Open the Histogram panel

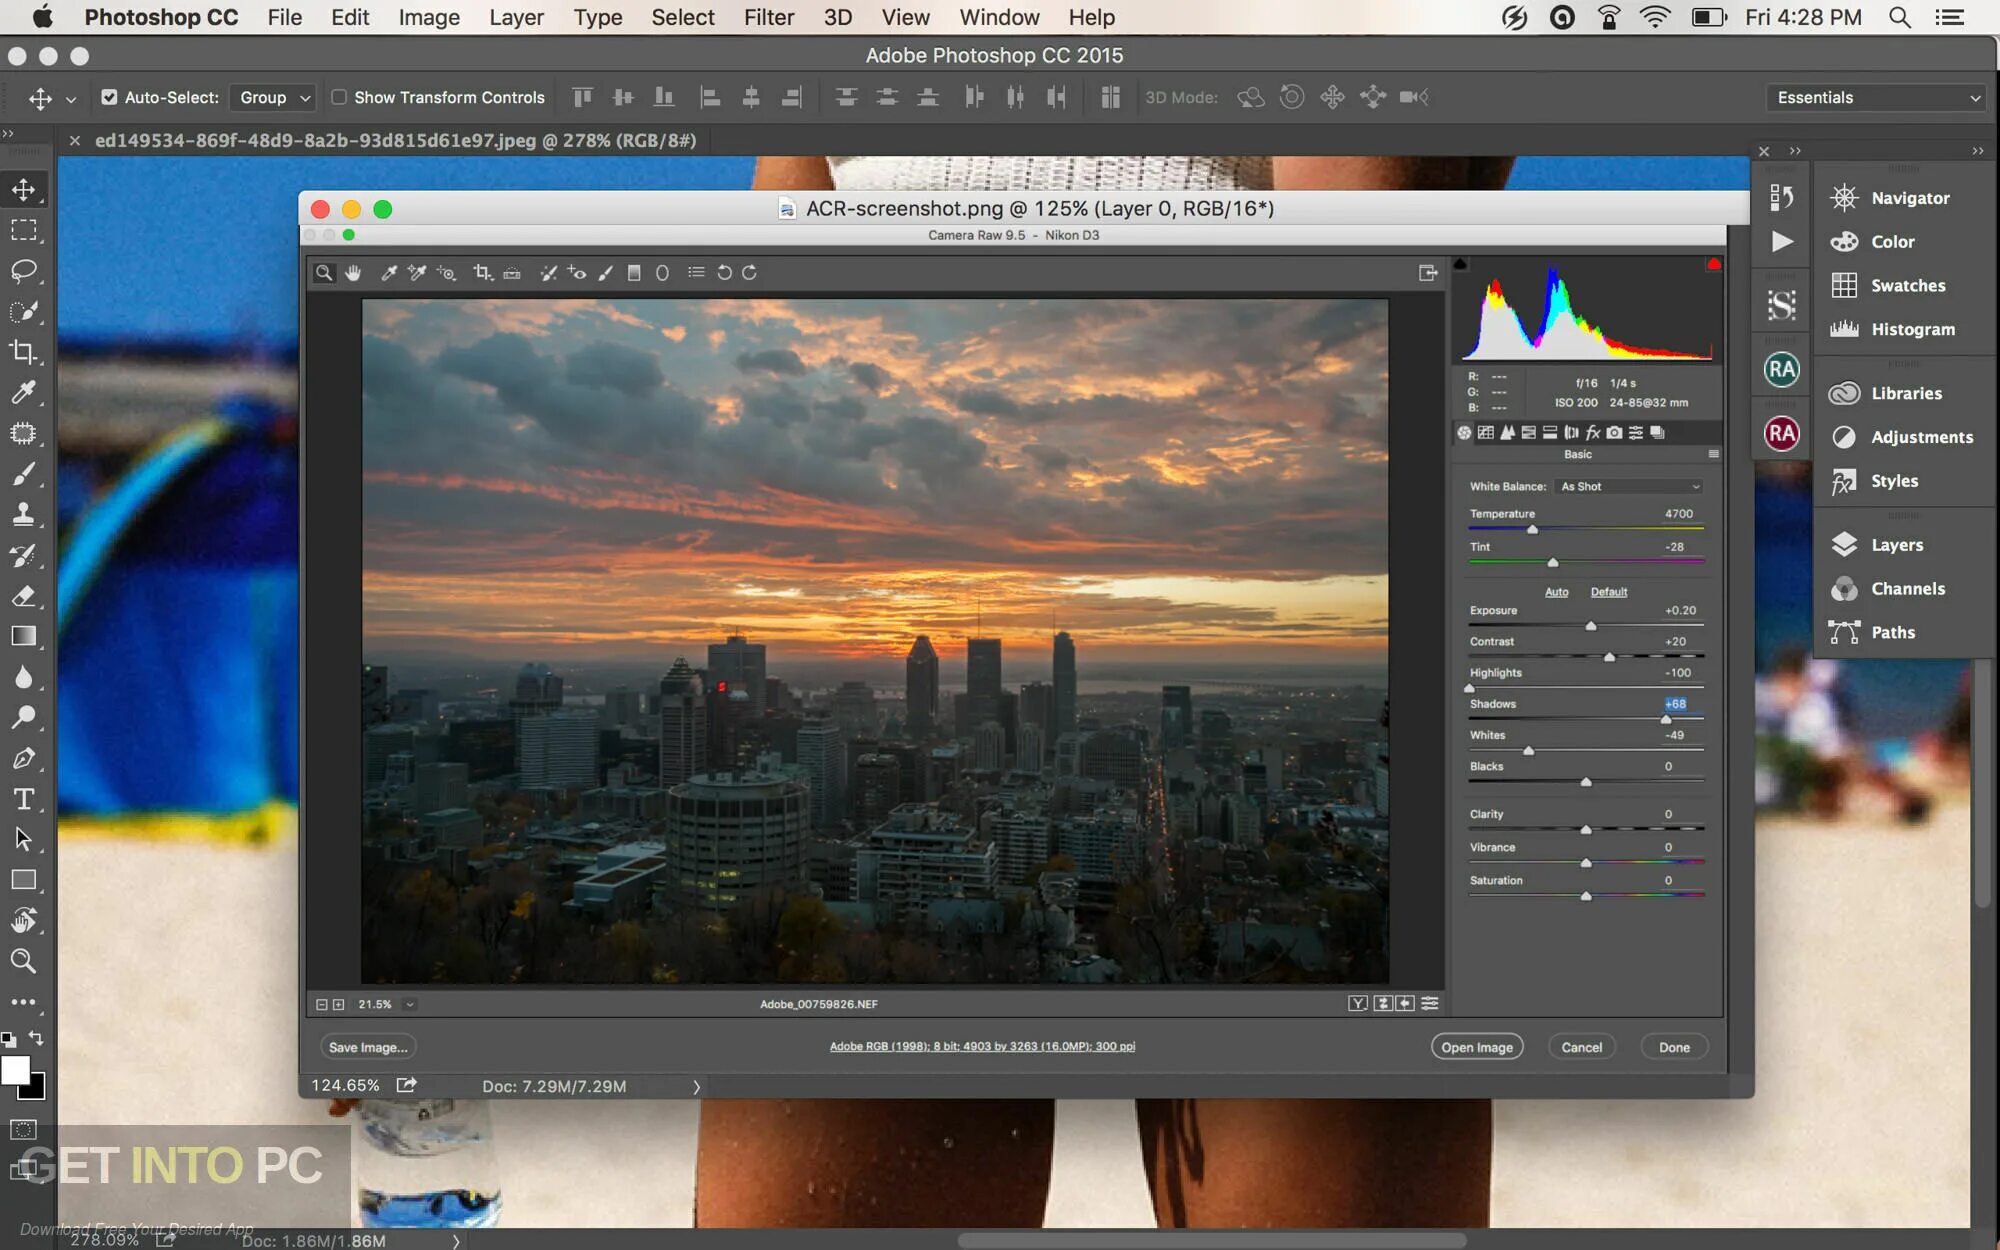[x=1912, y=329]
